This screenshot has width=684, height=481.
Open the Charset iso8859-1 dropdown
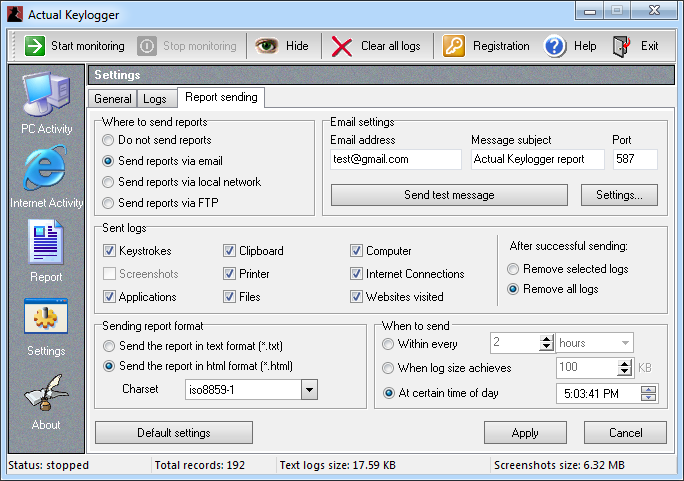[x=309, y=389]
